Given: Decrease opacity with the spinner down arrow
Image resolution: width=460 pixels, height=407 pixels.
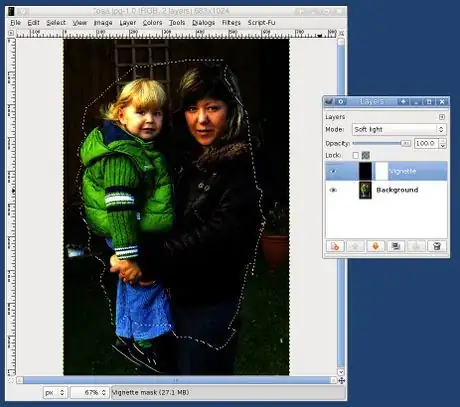Looking at the screenshot, I should [x=443, y=146].
